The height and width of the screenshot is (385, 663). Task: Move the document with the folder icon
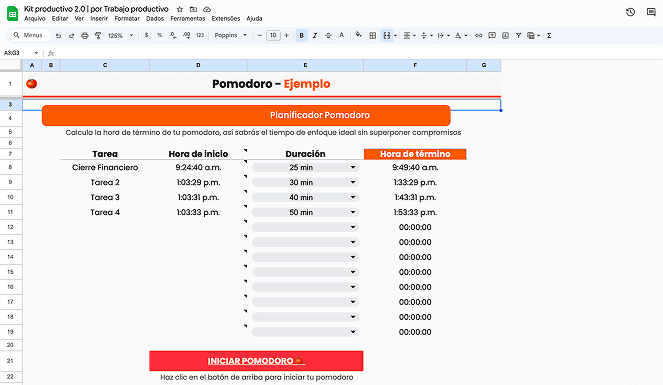pos(193,9)
